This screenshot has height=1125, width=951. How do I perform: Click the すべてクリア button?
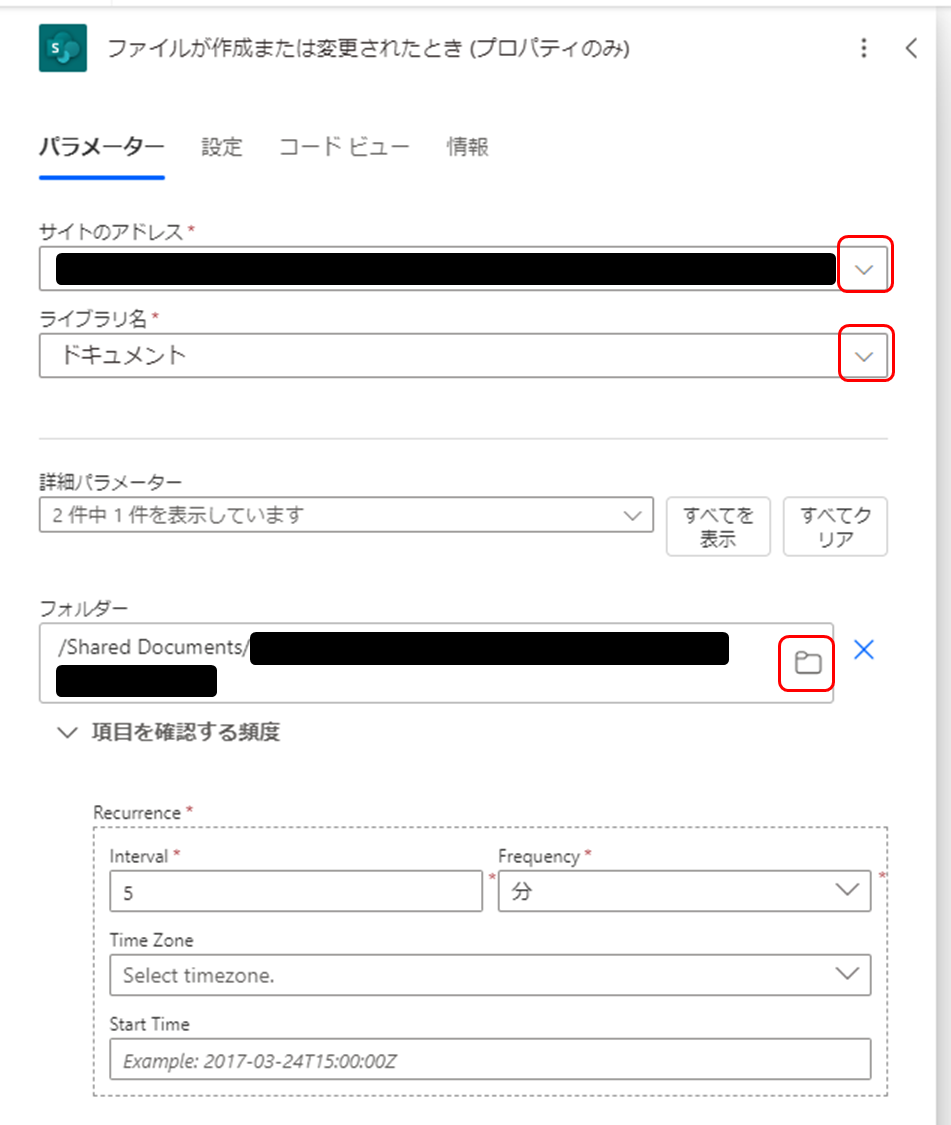(835, 527)
